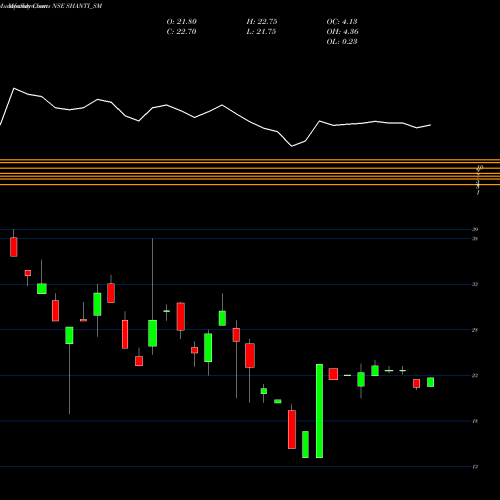Click the 22 price axis label
The image size is (500, 500).
point(475,376)
